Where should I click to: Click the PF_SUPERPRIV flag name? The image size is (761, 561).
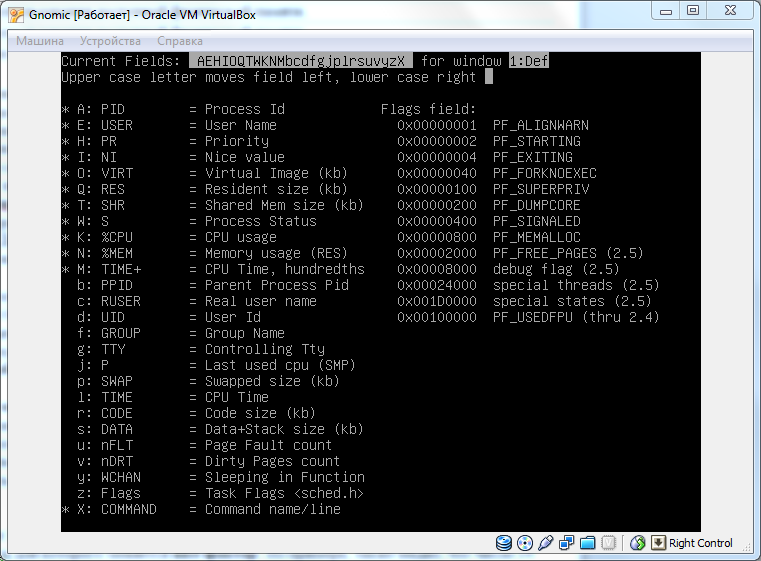point(541,189)
